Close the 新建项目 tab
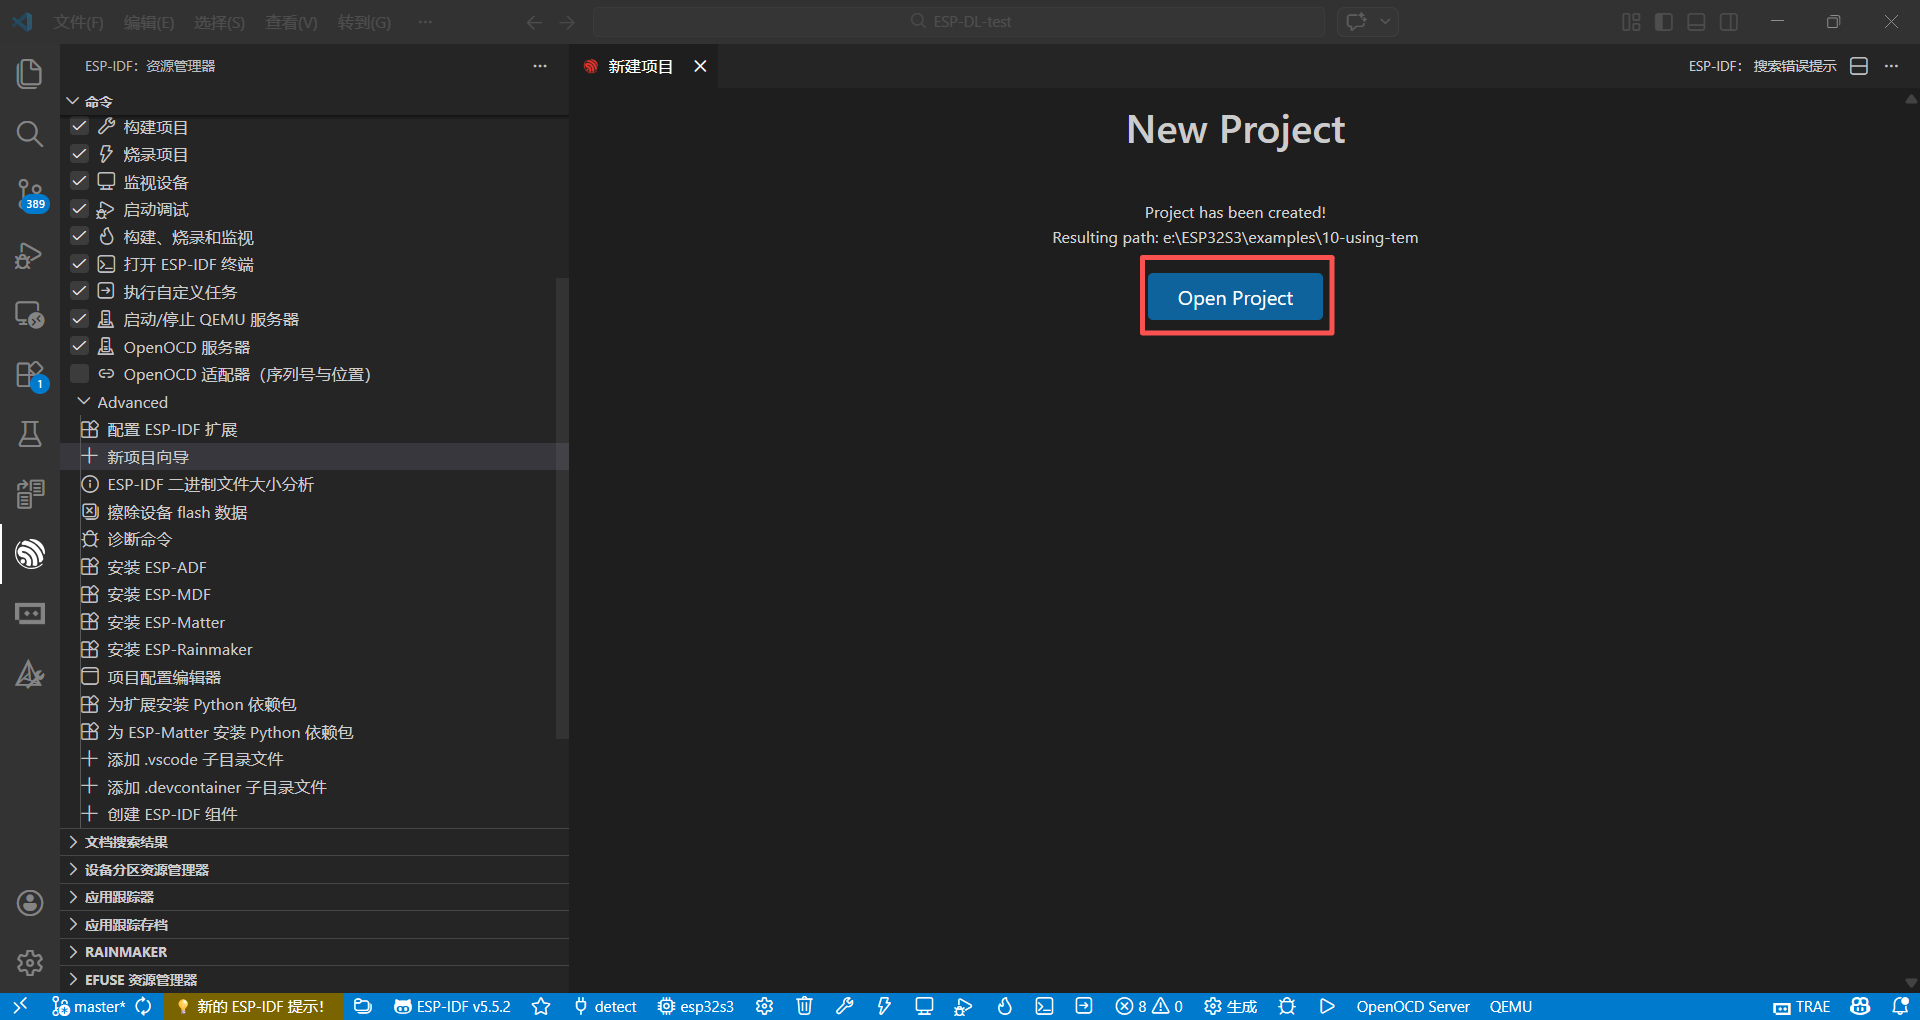Screen dimensions: 1920x1020 pyautogui.click(x=700, y=66)
